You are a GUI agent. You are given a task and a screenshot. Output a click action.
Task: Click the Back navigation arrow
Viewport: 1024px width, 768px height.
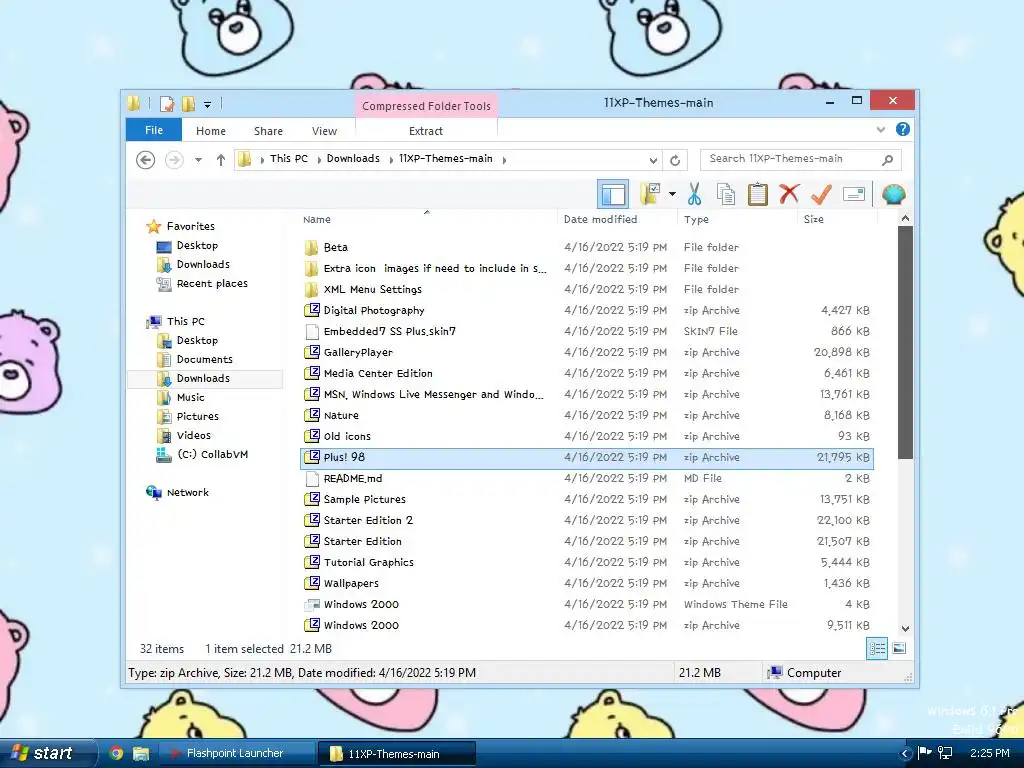pos(146,159)
